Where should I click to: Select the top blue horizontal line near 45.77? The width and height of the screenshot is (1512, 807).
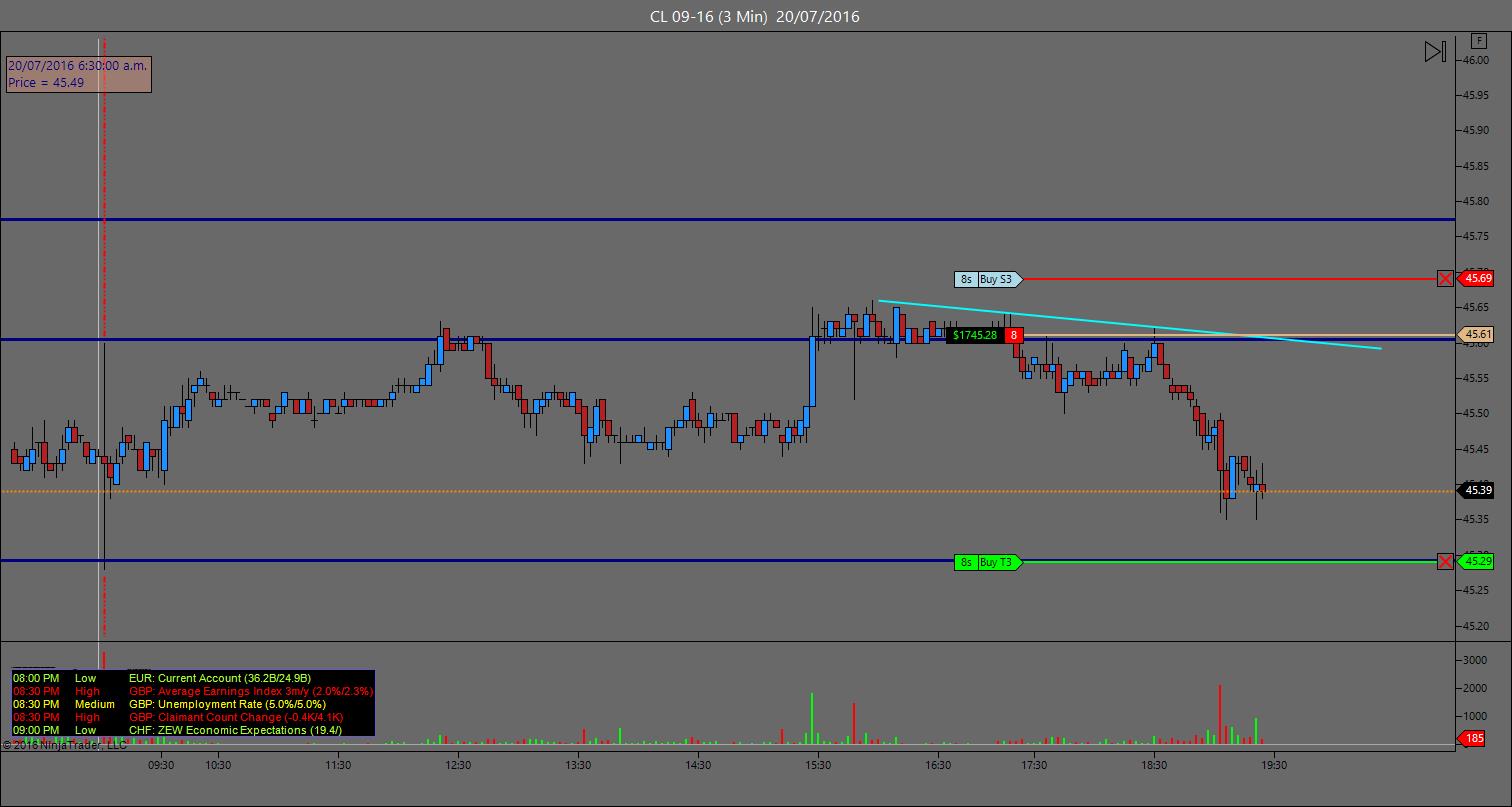(728, 219)
